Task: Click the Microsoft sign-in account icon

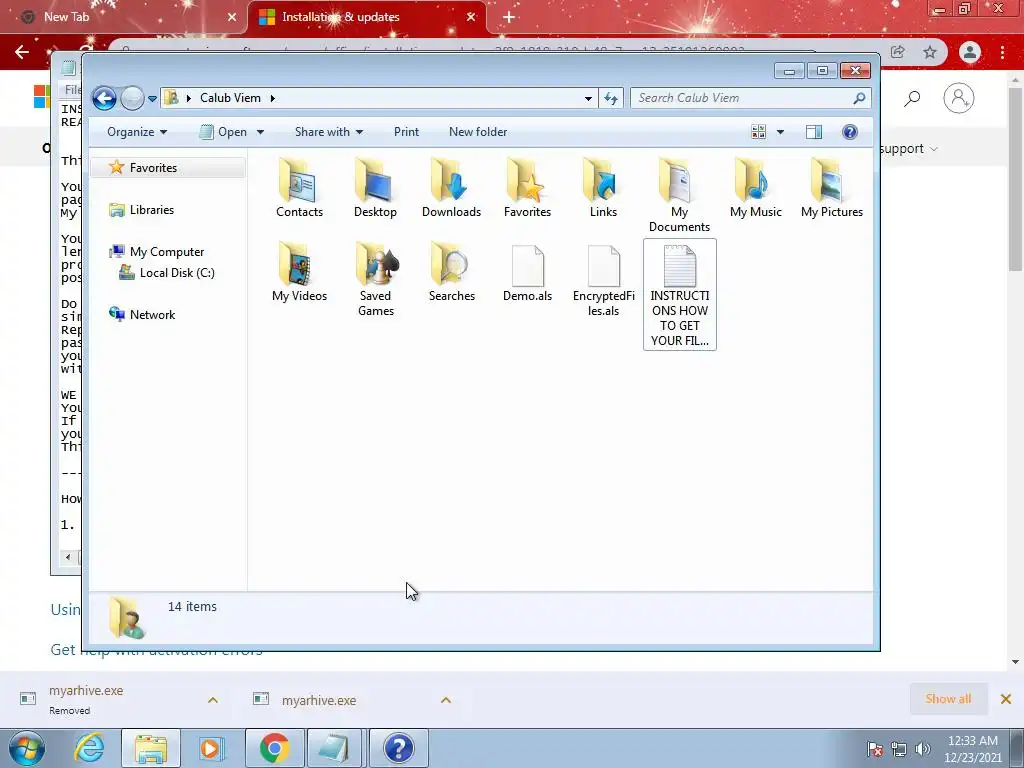Action: (959, 98)
